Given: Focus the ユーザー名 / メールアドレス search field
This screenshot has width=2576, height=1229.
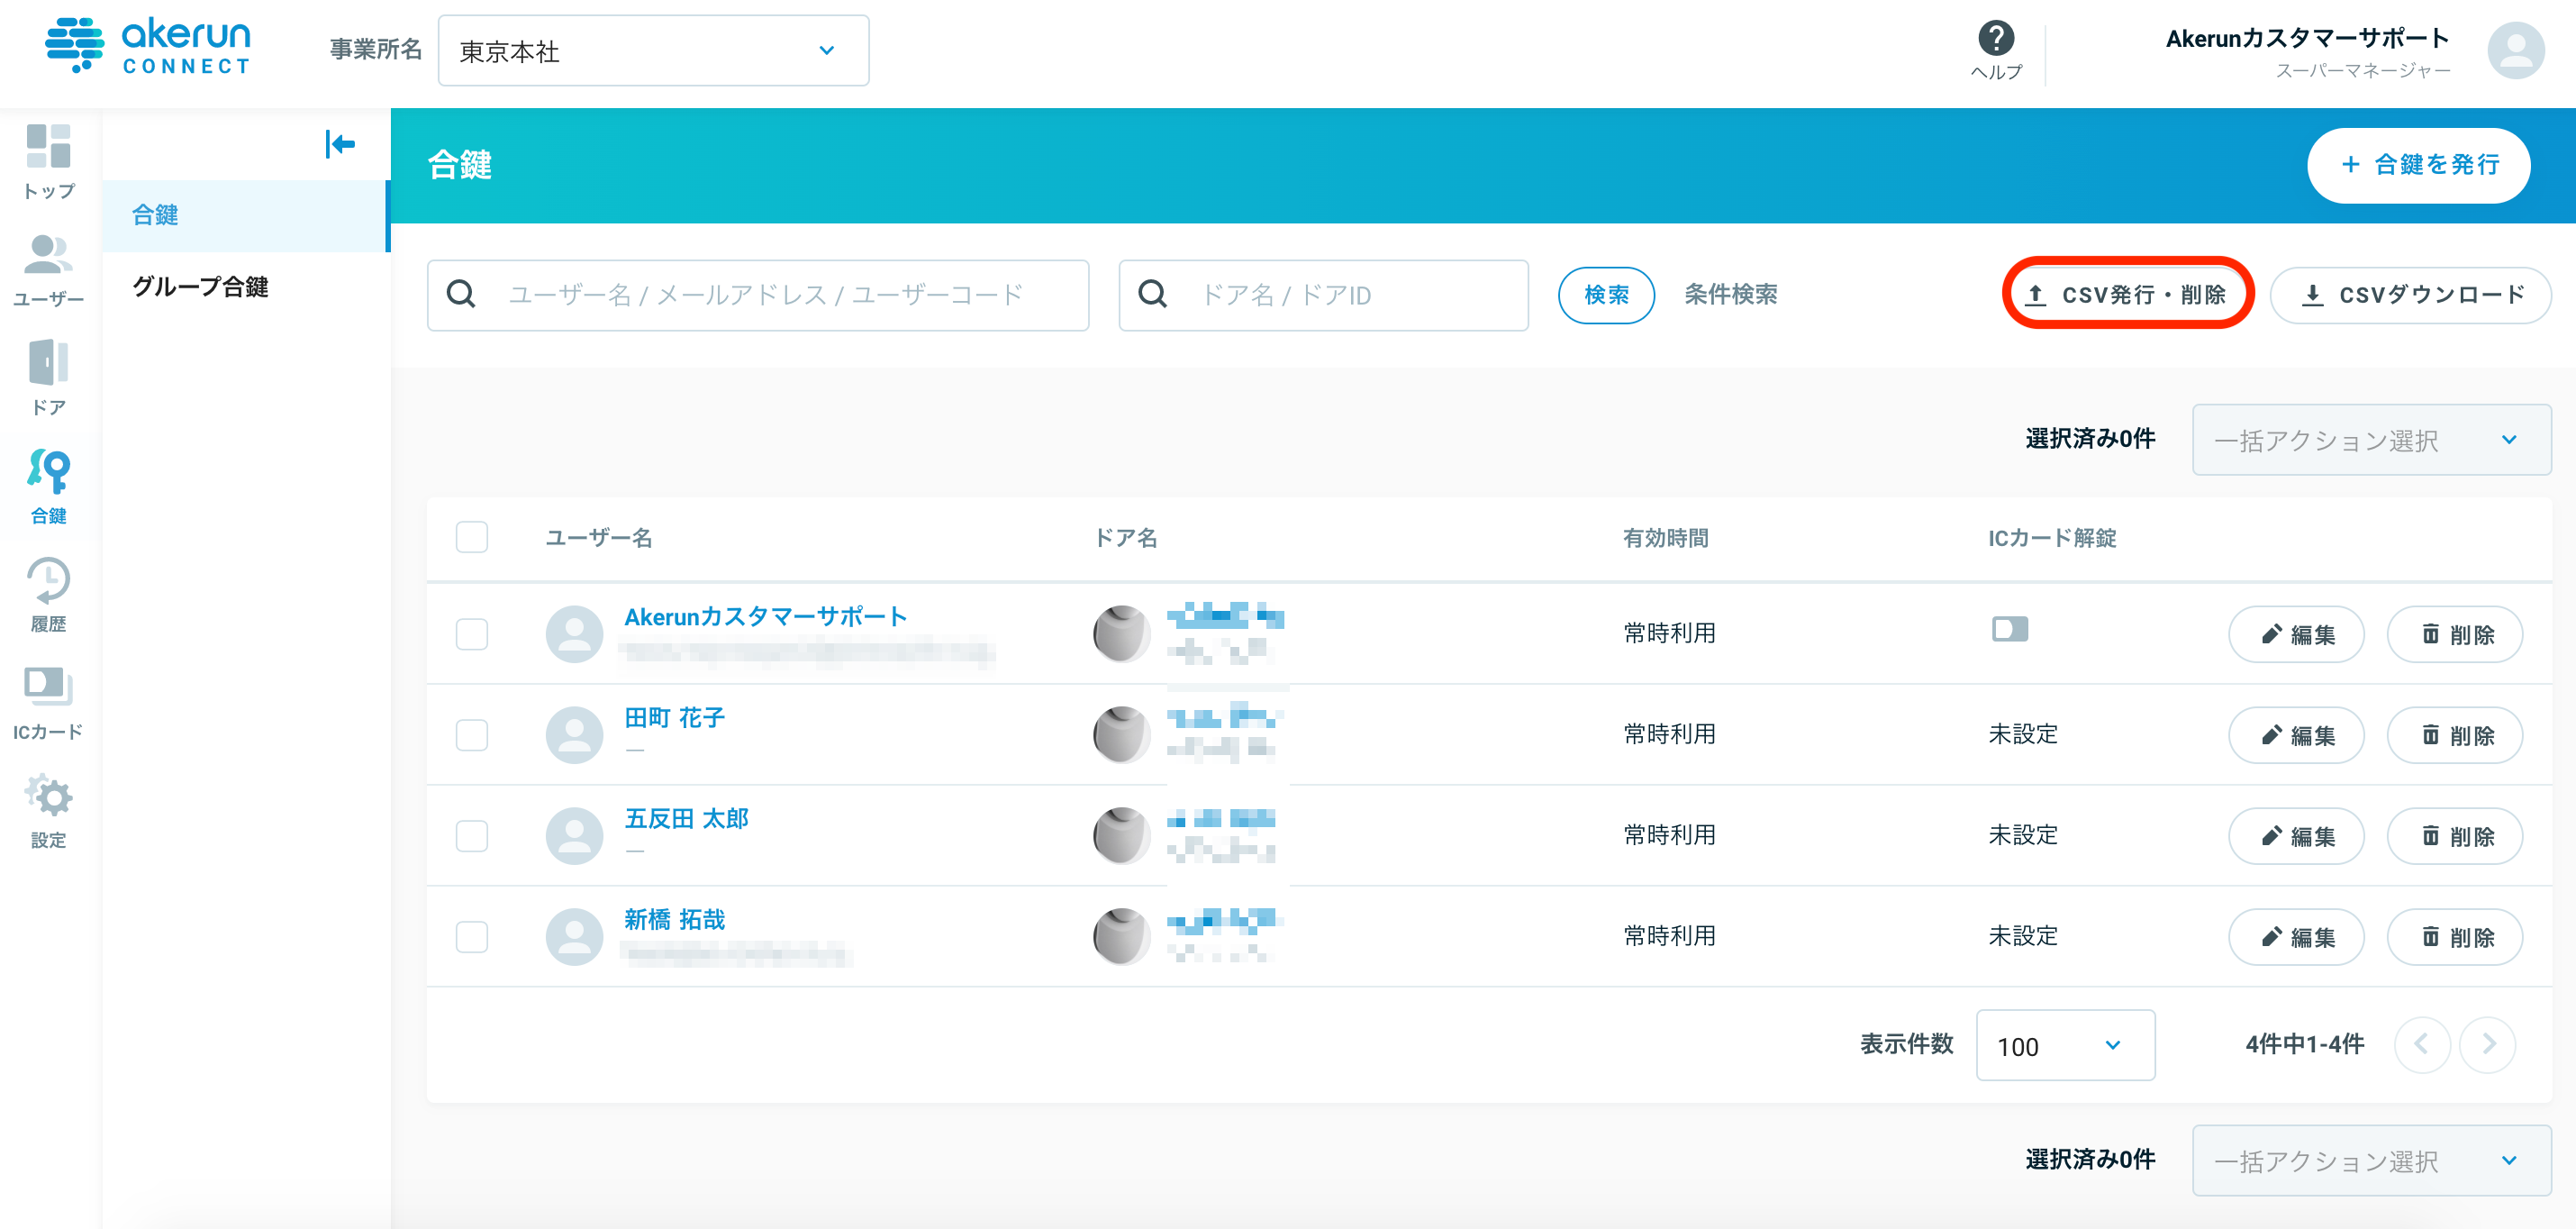Looking at the screenshot, I should coord(758,295).
